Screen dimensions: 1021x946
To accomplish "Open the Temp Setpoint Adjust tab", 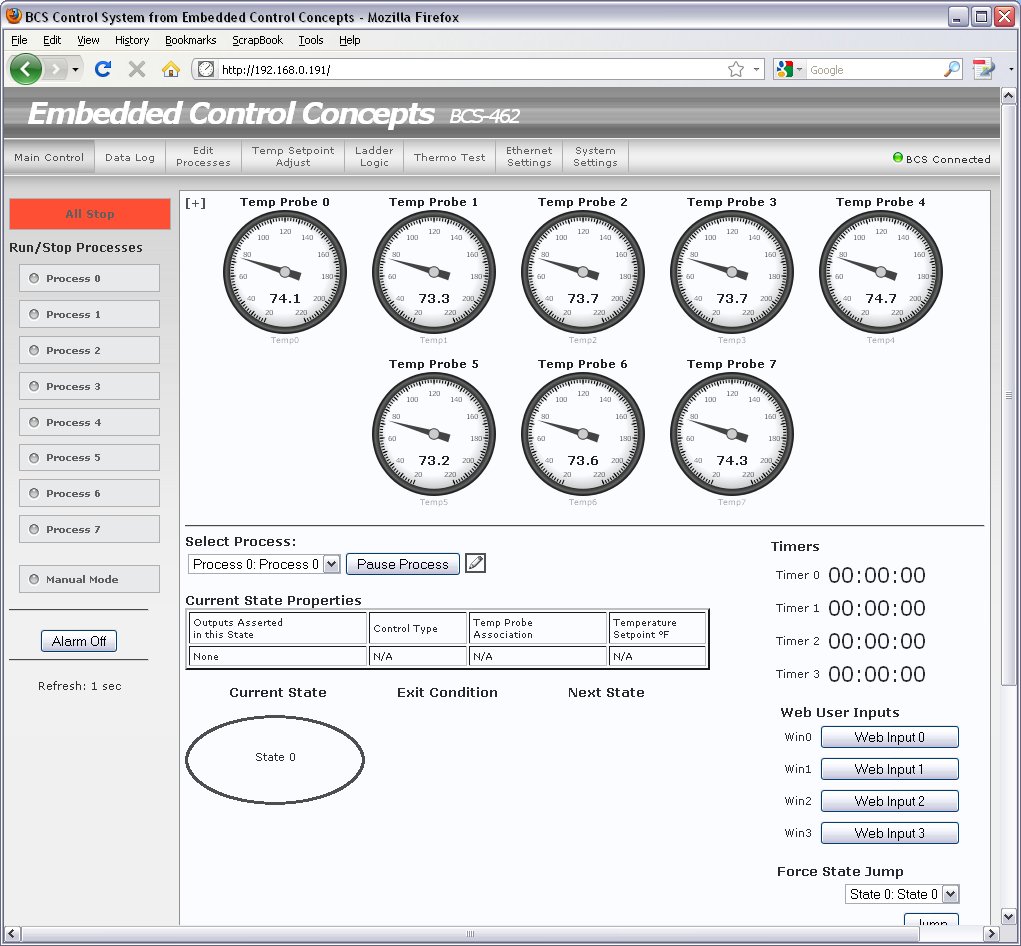I will [293, 157].
